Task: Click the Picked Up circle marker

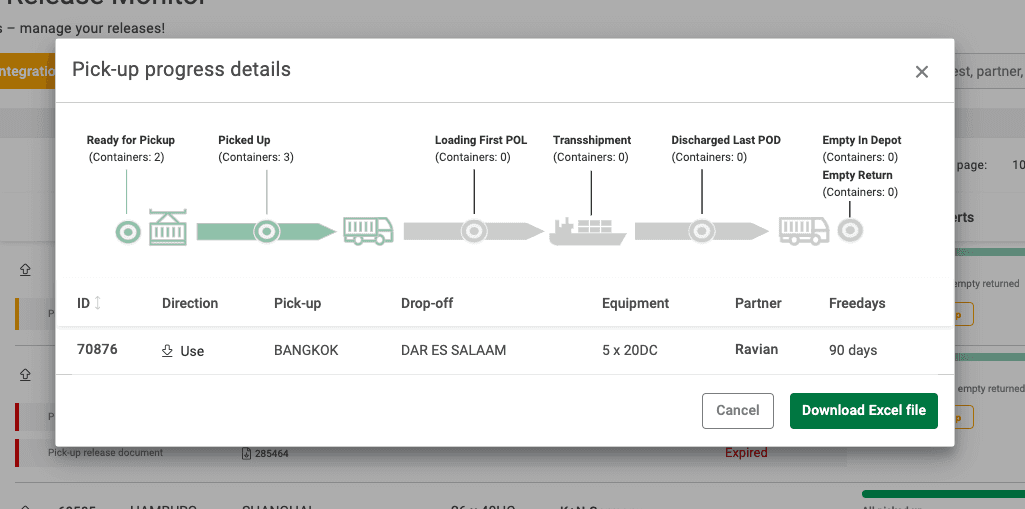Action: click(x=266, y=232)
